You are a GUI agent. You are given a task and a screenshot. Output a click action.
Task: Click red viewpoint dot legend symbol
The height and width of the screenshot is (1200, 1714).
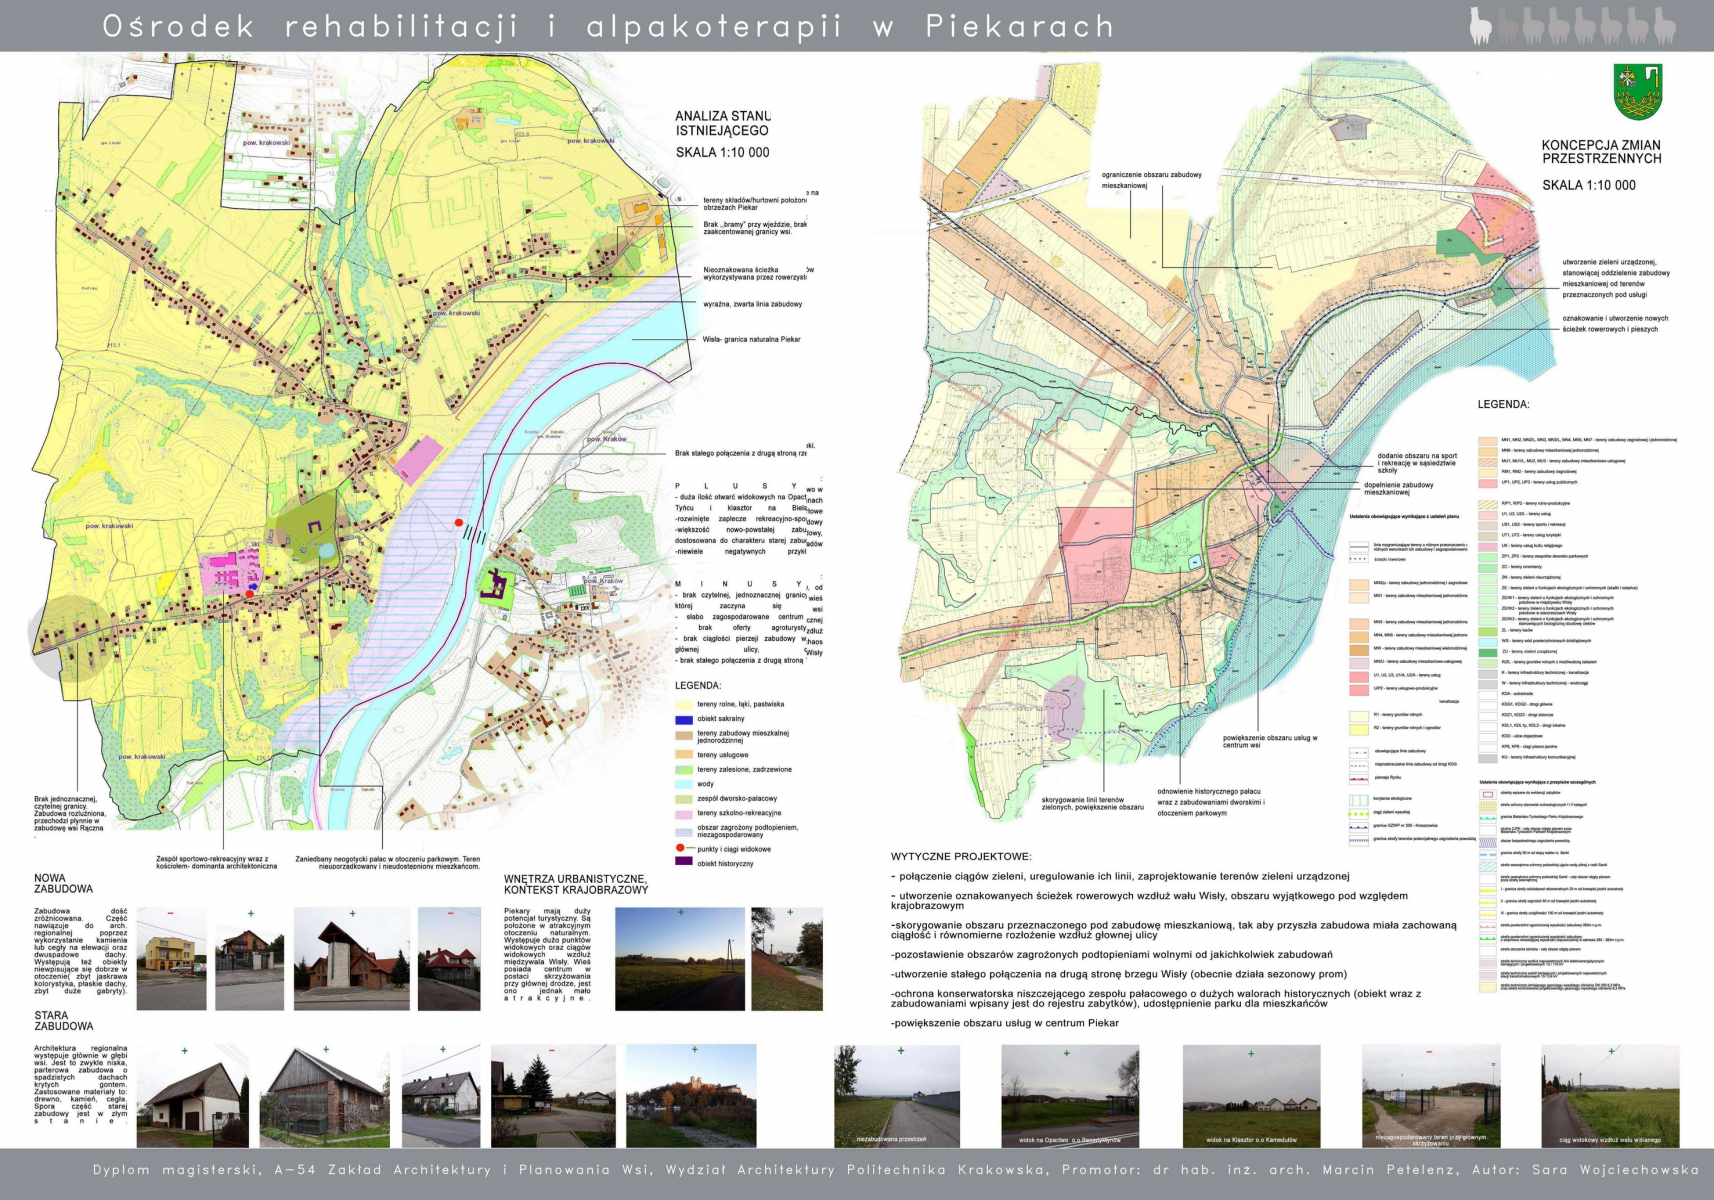click(681, 848)
